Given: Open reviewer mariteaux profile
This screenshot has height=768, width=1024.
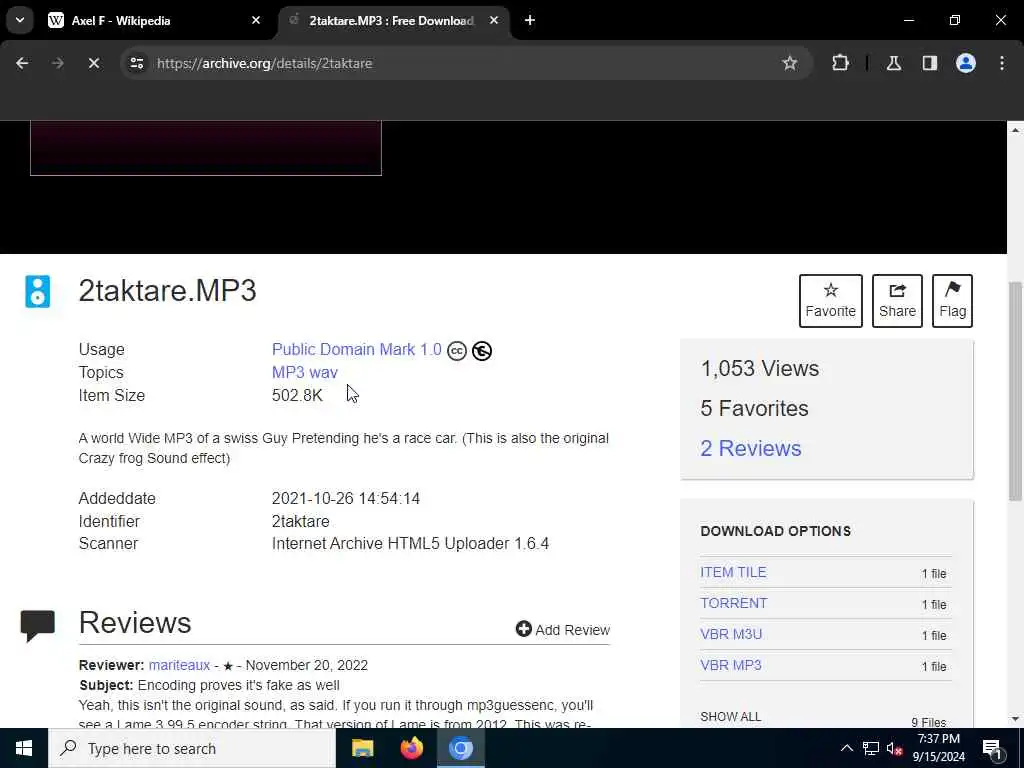Looking at the screenshot, I should 180,665.
